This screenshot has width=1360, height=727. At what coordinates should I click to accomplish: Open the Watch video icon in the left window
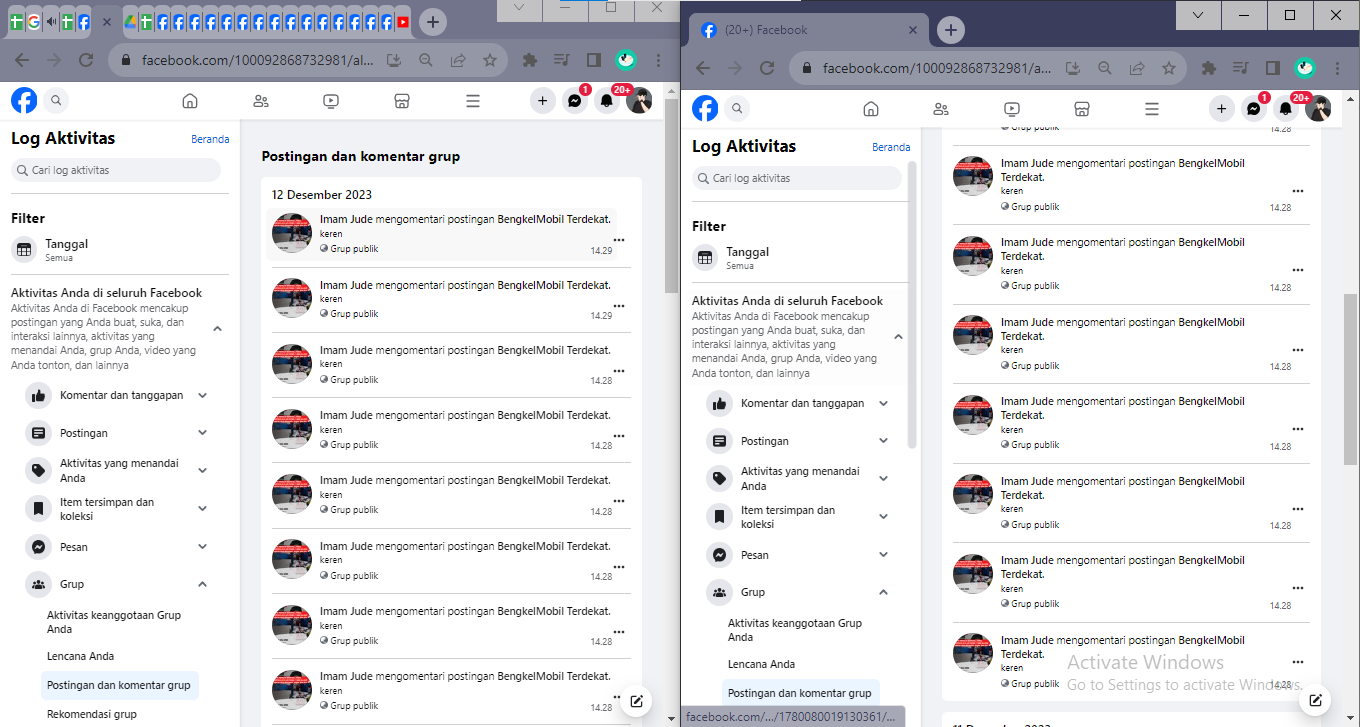pos(331,101)
